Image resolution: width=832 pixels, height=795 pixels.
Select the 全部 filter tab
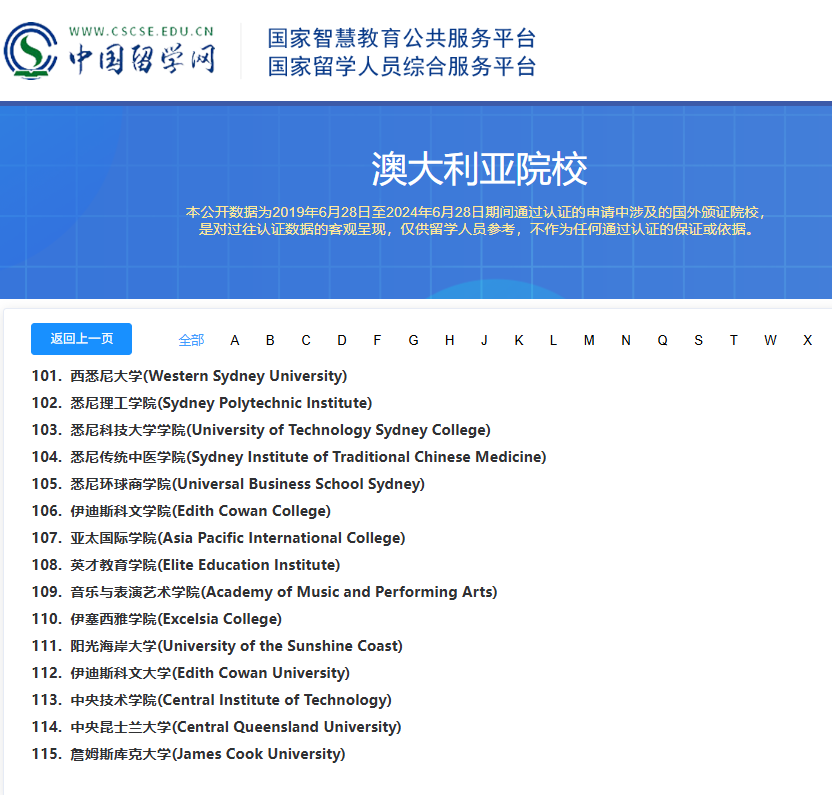191,340
